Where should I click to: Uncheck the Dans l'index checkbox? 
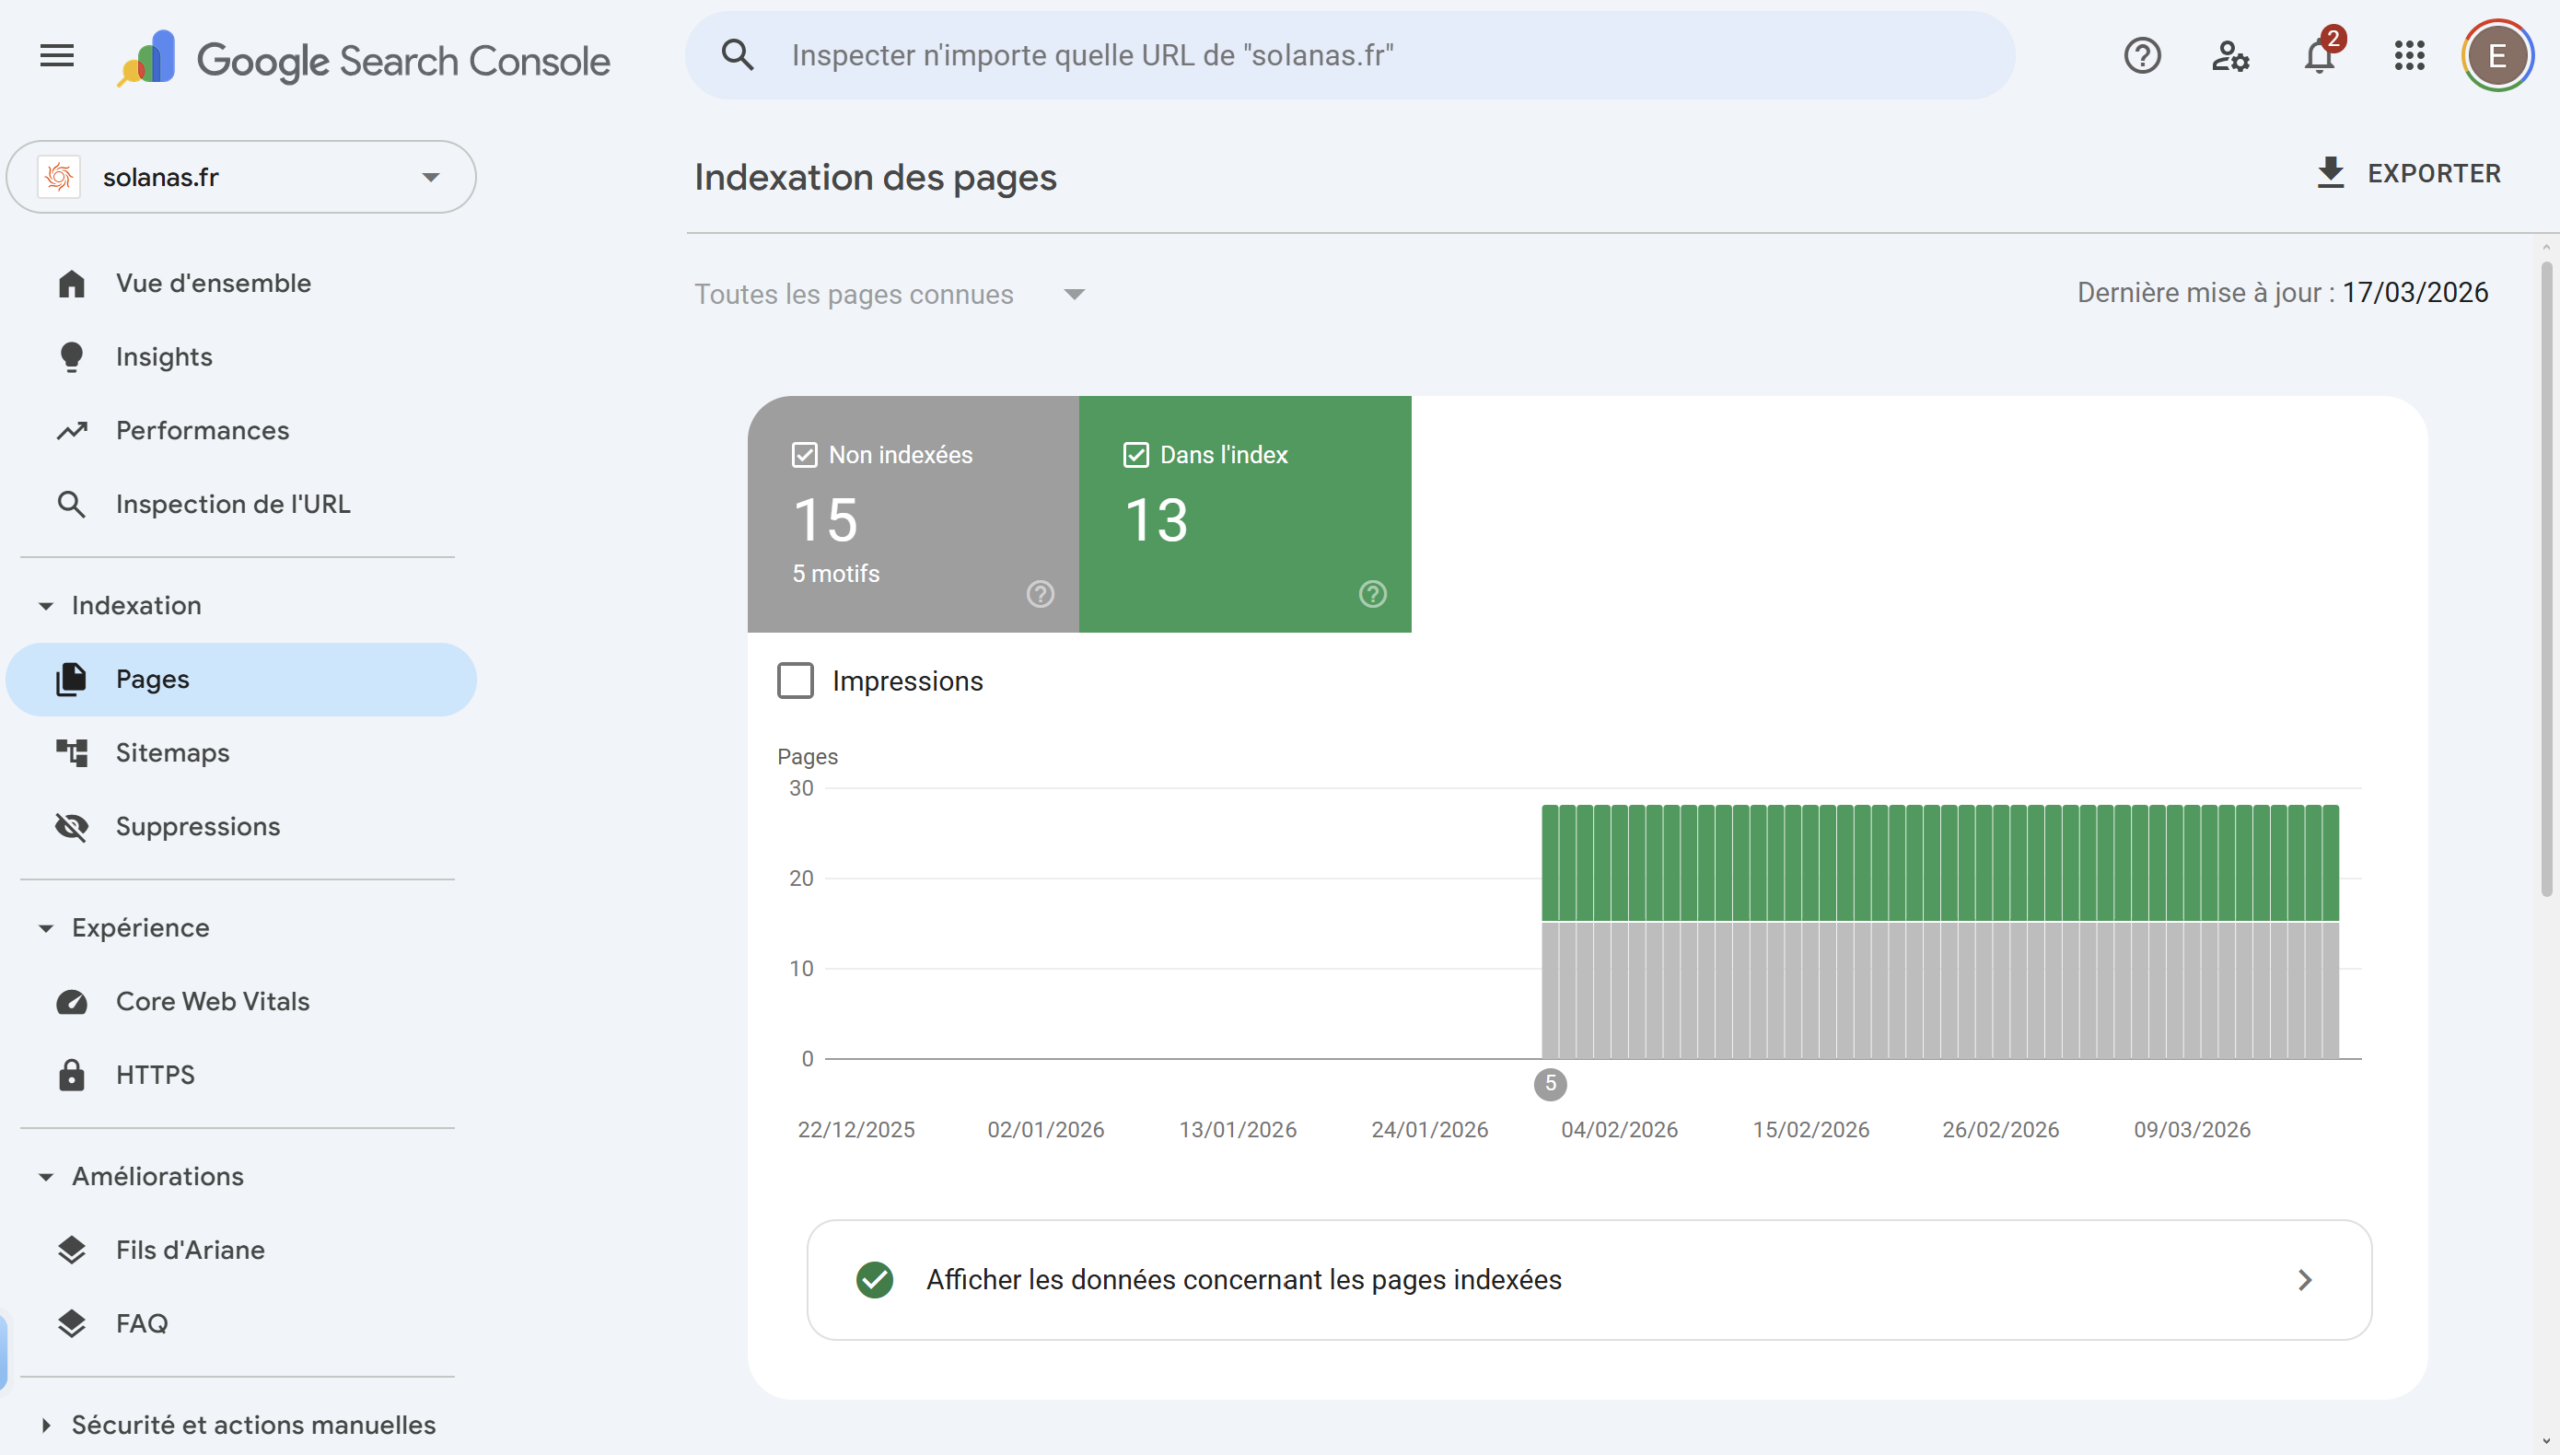pyautogui.click(x=1136, y=455)
